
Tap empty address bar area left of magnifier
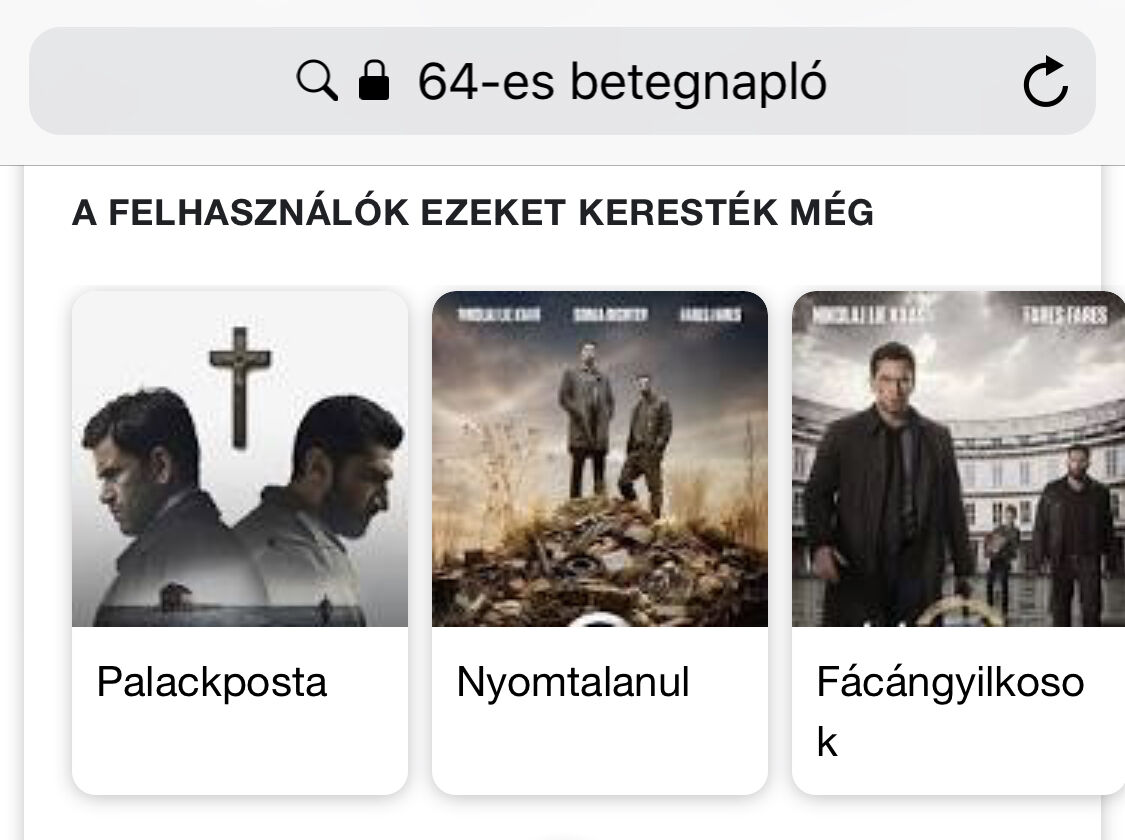click(x=160, y=82)
